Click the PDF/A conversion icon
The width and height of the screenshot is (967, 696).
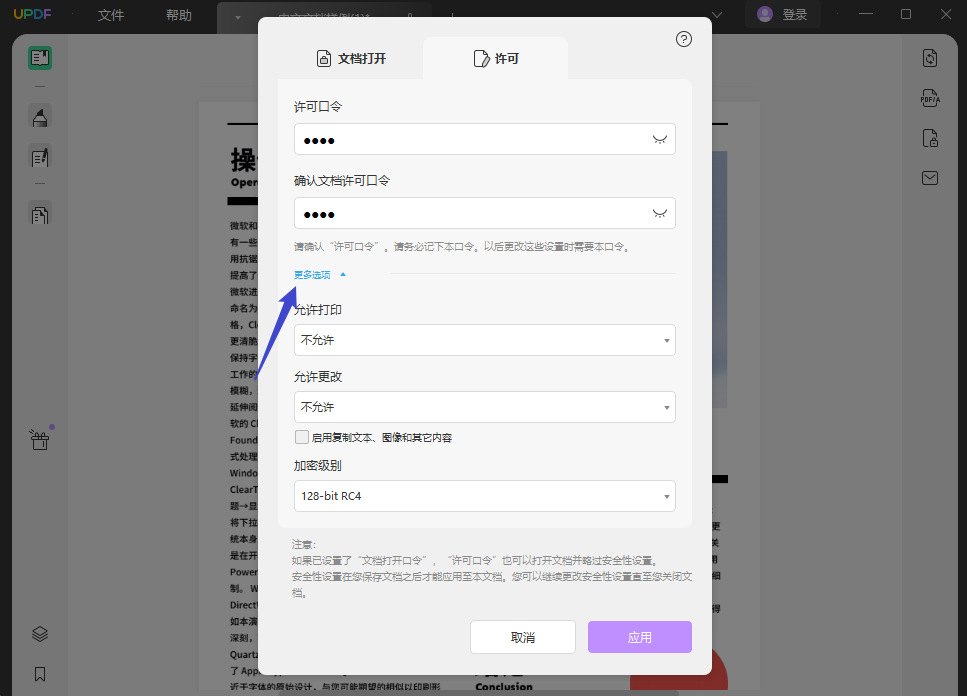point(930,98)
